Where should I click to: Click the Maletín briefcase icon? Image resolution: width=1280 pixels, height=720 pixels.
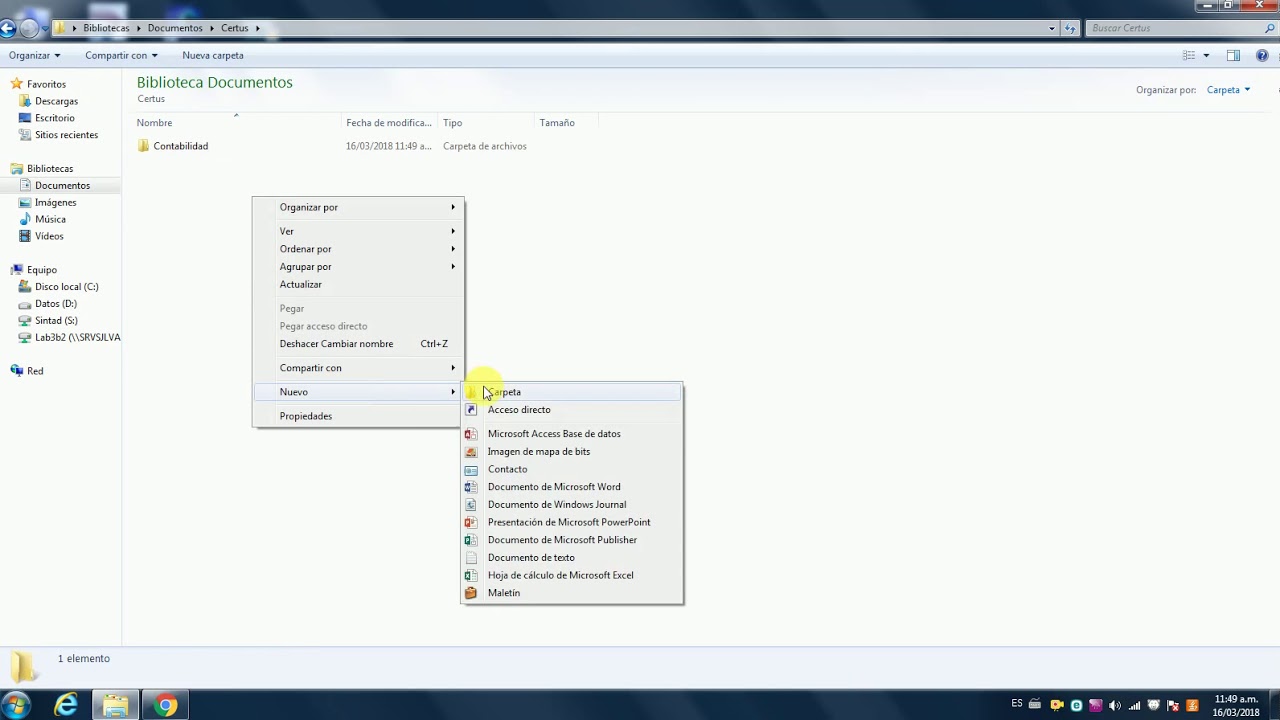click(471, 593)
